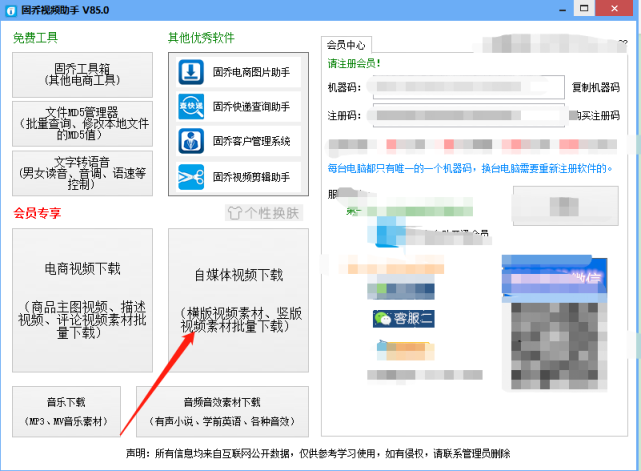This screenshot has height=471, width=641.
Task: Click the 复制机器码 link
Action: tap(596, 87)
